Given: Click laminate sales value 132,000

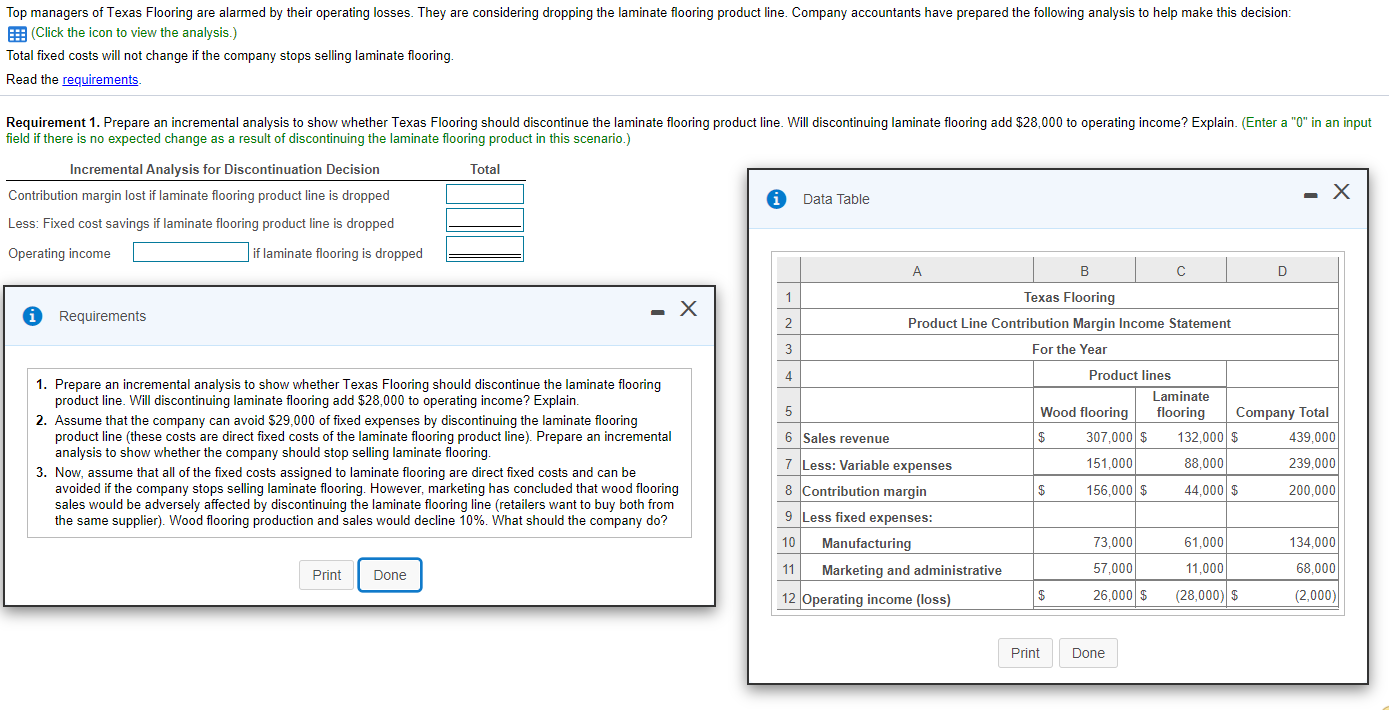Looking at the screenshot, I should coord(1200,437).
